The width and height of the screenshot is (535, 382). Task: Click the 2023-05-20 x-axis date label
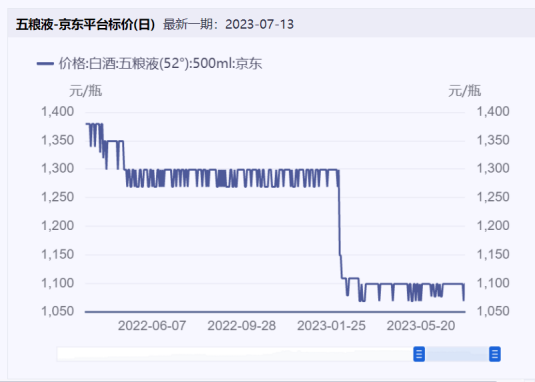click(x=421, y=326)
